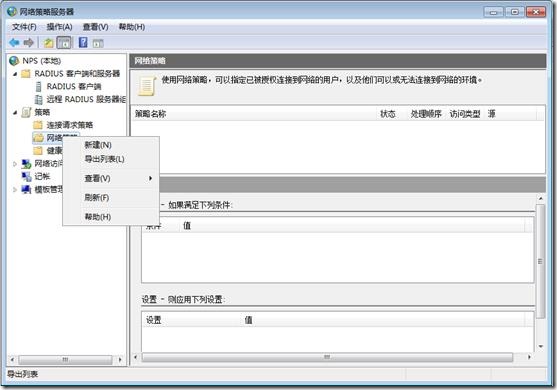This screenshot has height=390, width=557.
Task: Click the 策略 scroll icon
Action: 26,112
